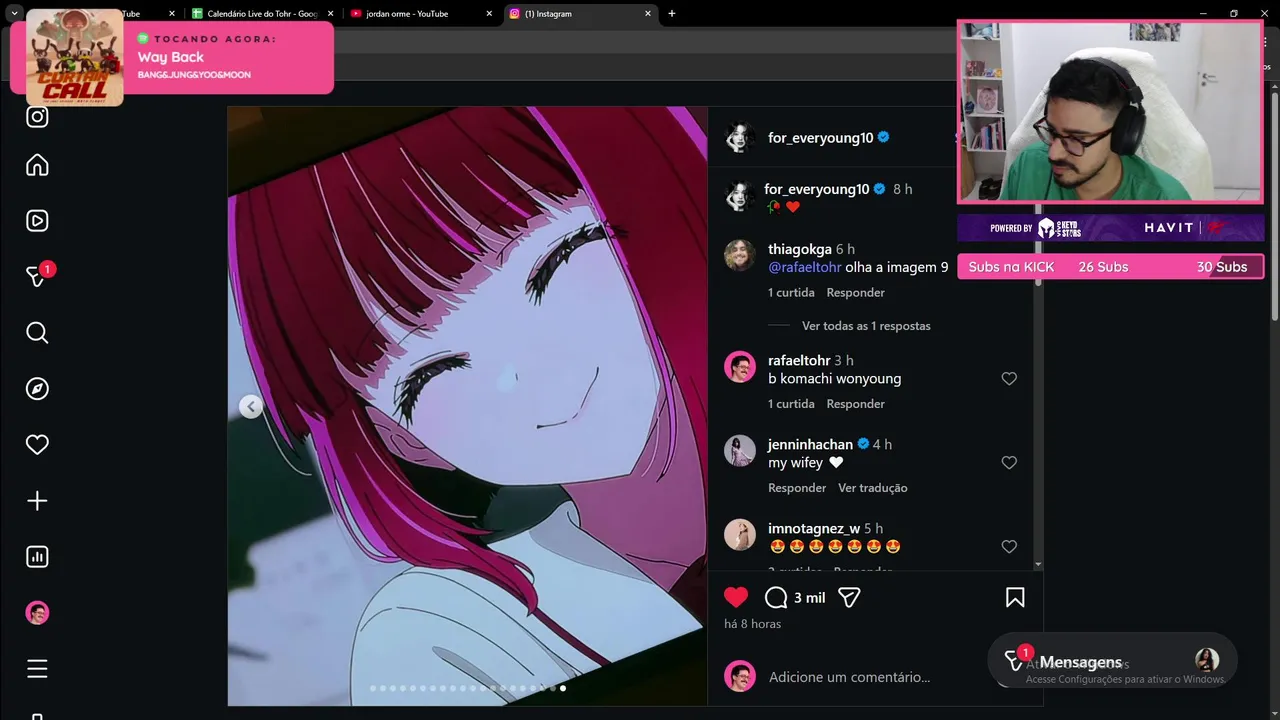Open comment bubble icon under post
The image size is (1280, 720).
(776, 598)
